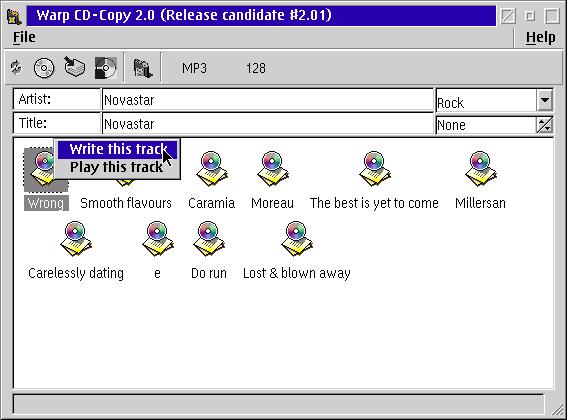Click the Artist field containing Novastar

[268, 99]
